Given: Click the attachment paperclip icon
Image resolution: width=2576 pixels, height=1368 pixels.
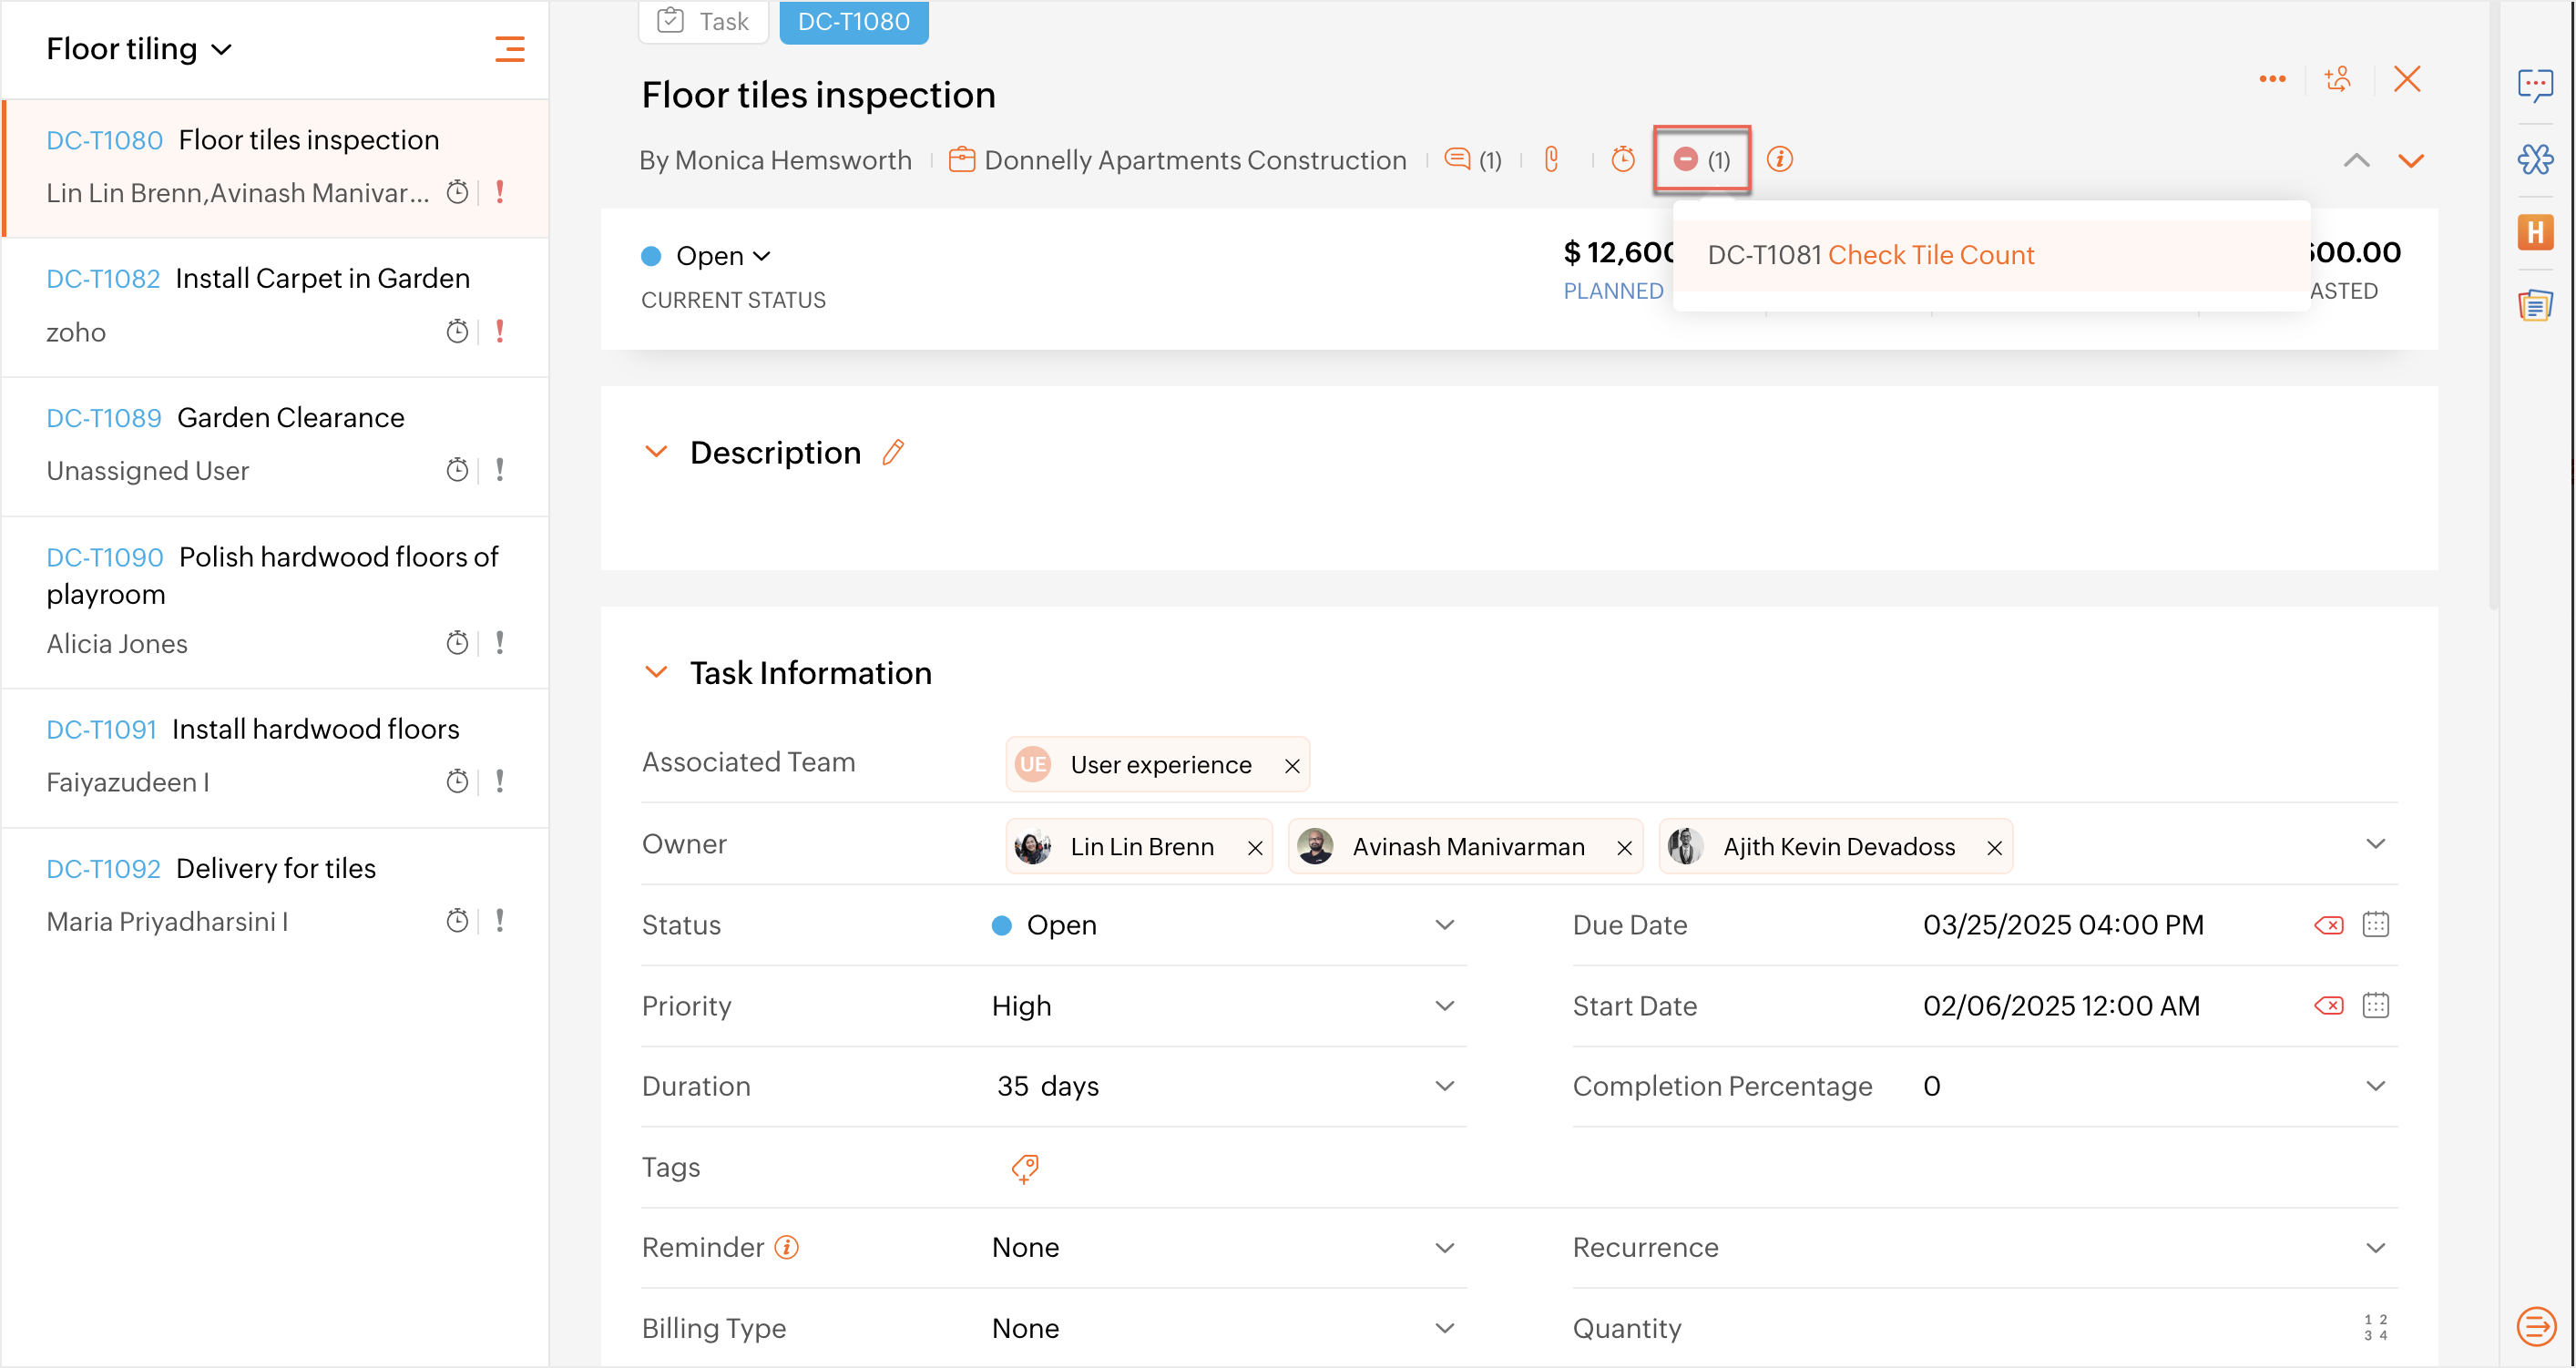Looking at the screenshot, I should point(1551,160).
